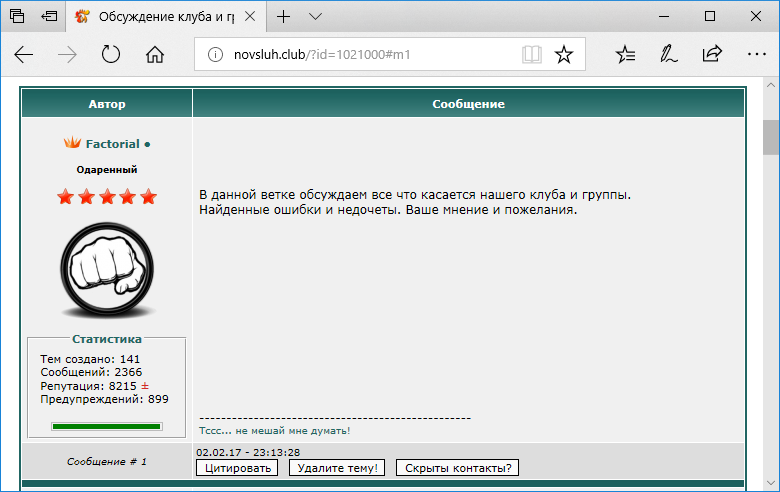Open the Factorial user profile link
This screenshot has height=492, width=780.
(x=112, y=144)
